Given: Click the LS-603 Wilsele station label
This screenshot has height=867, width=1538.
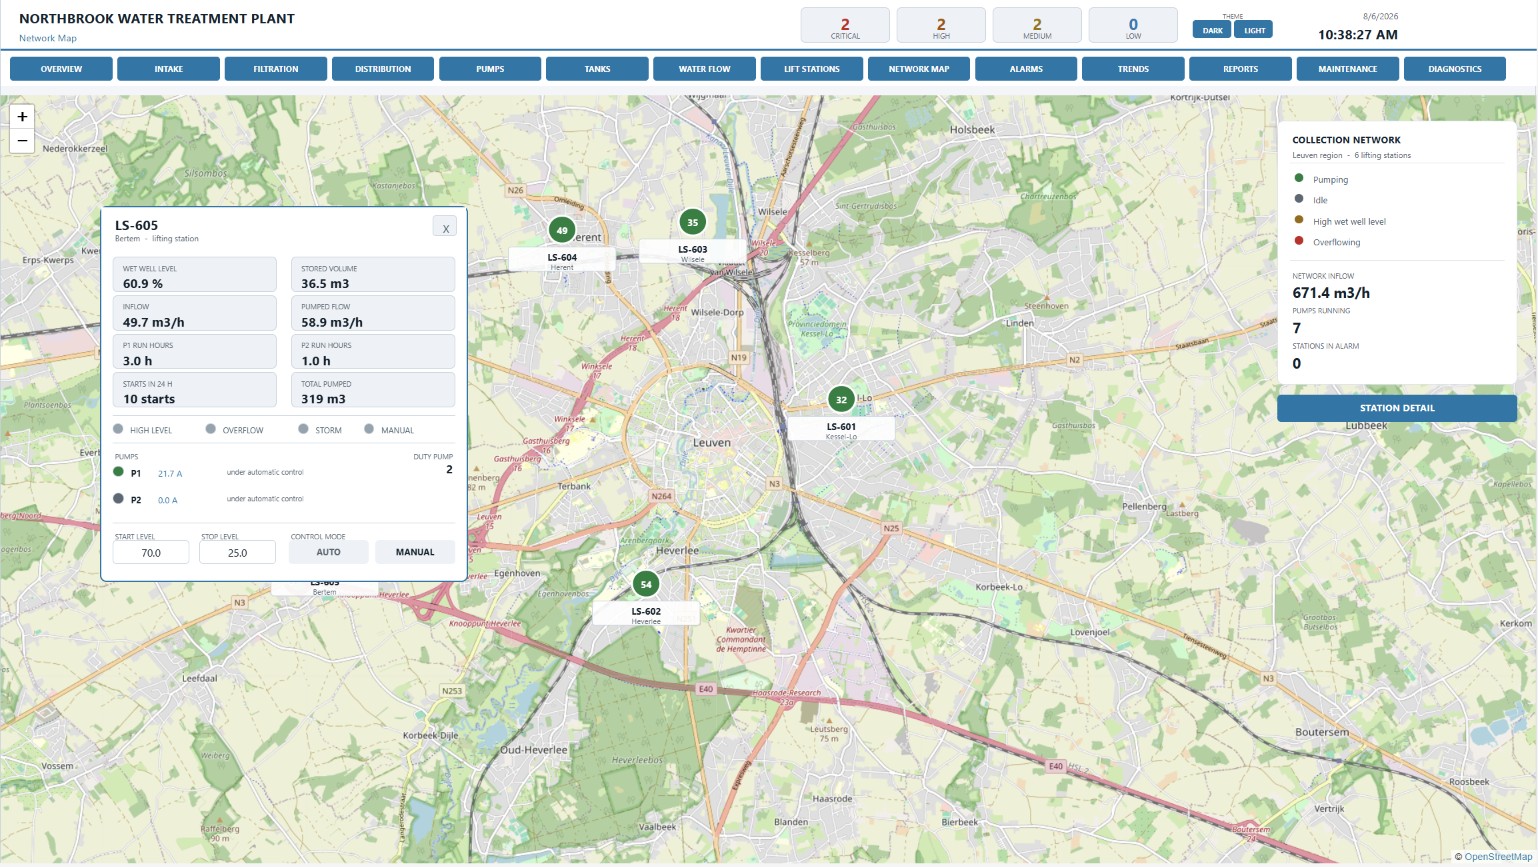Looking at the screenshot, I should 692,251.
